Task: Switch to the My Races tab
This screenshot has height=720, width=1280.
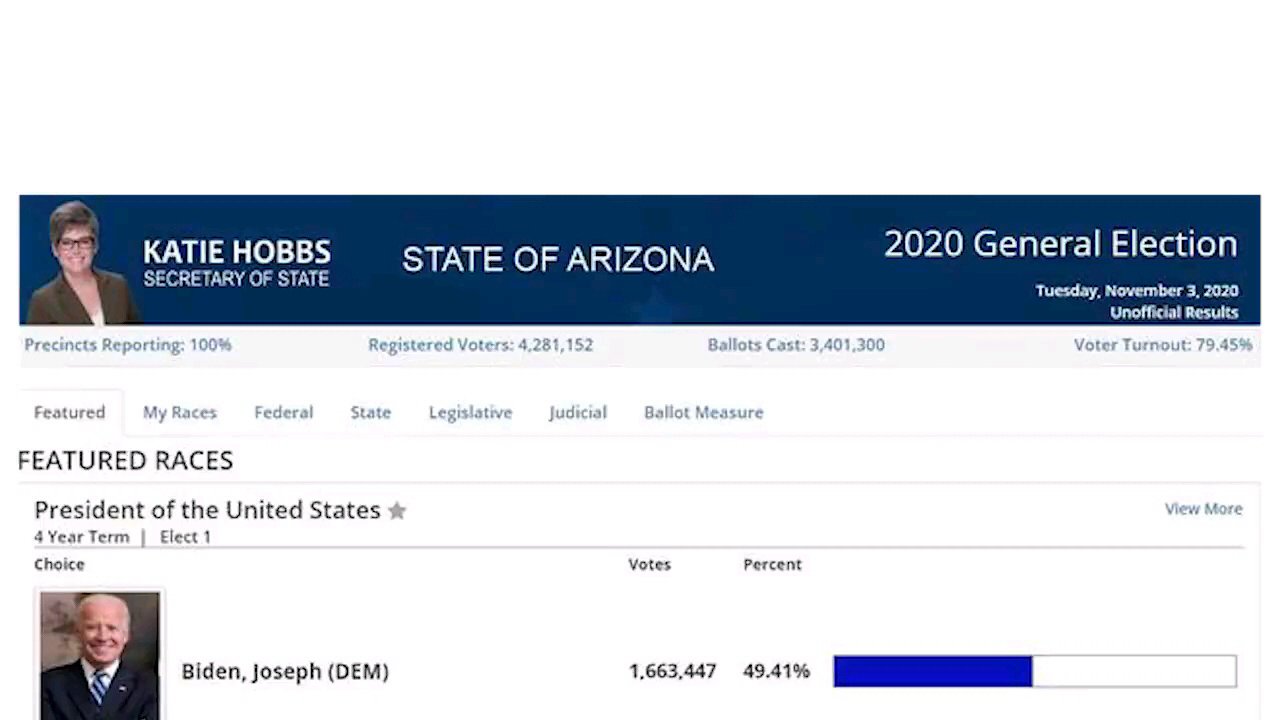Action: (180, 412)
